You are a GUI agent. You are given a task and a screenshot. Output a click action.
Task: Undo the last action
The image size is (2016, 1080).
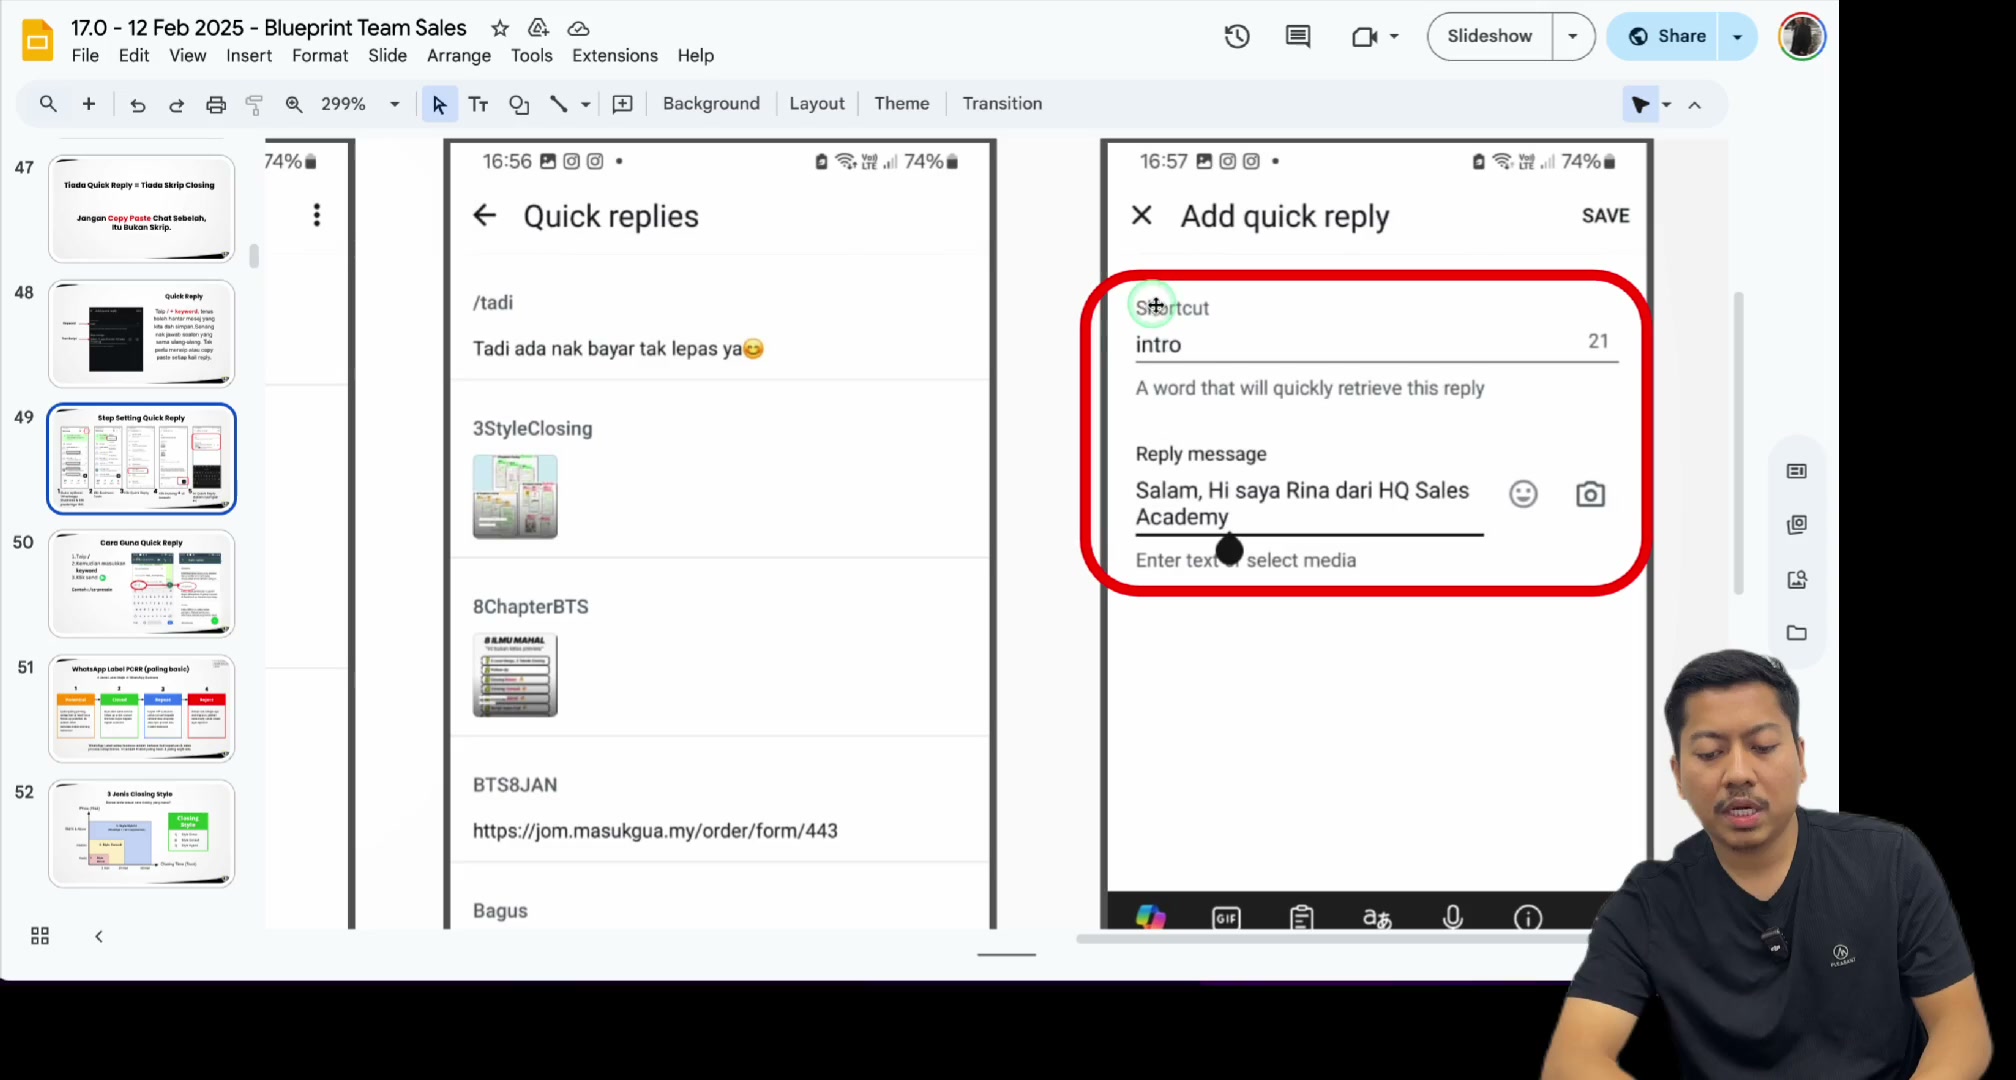(x=137, y=104)
